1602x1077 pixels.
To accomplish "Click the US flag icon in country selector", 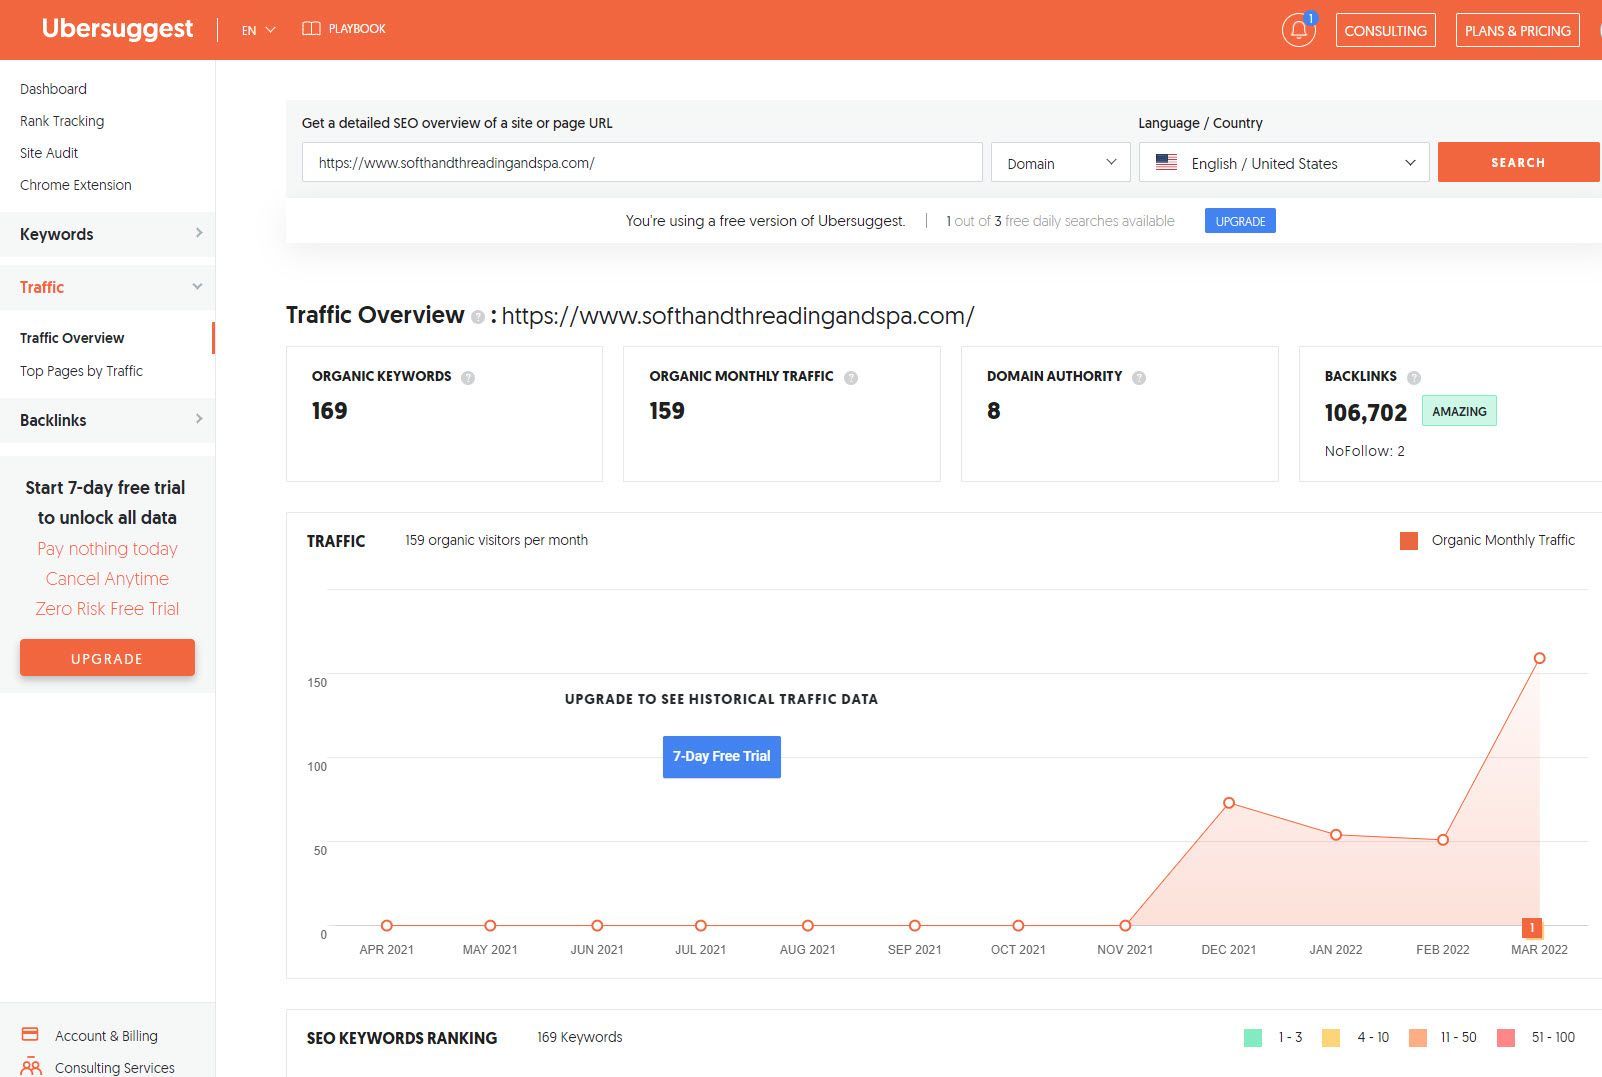I will click(1166, 162).
